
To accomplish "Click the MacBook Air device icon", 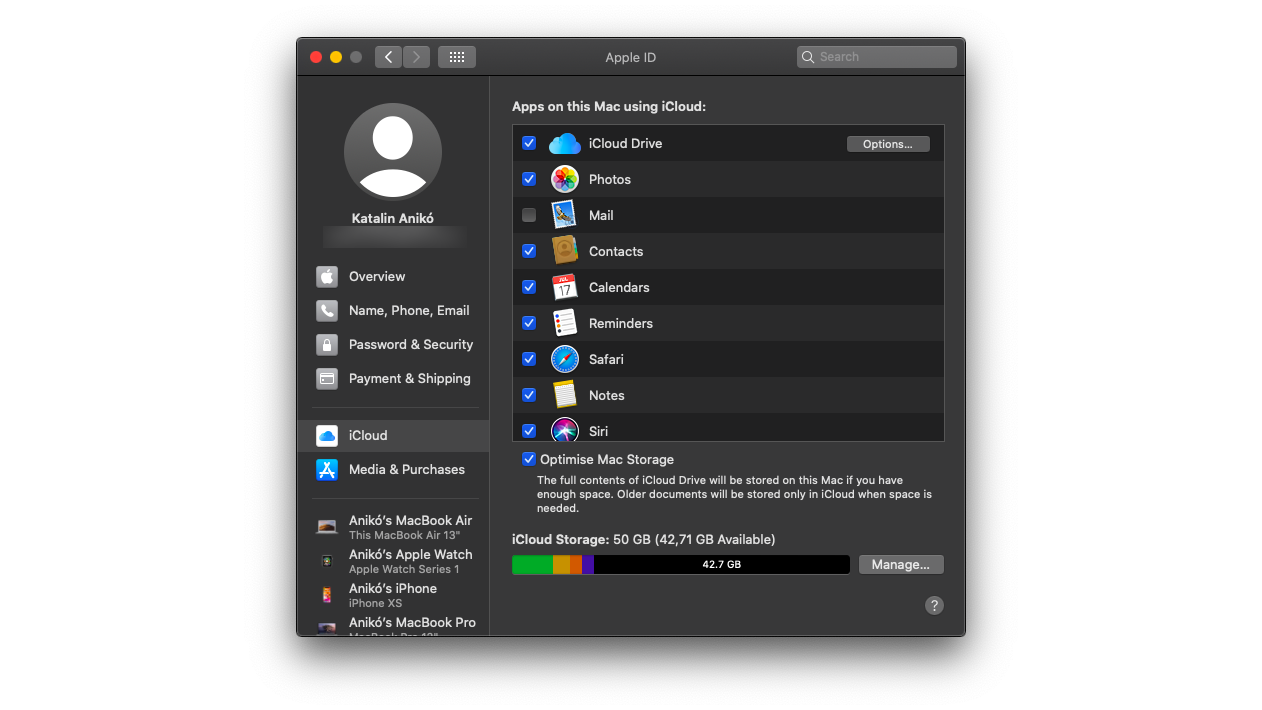I will [x=327, y=527].
